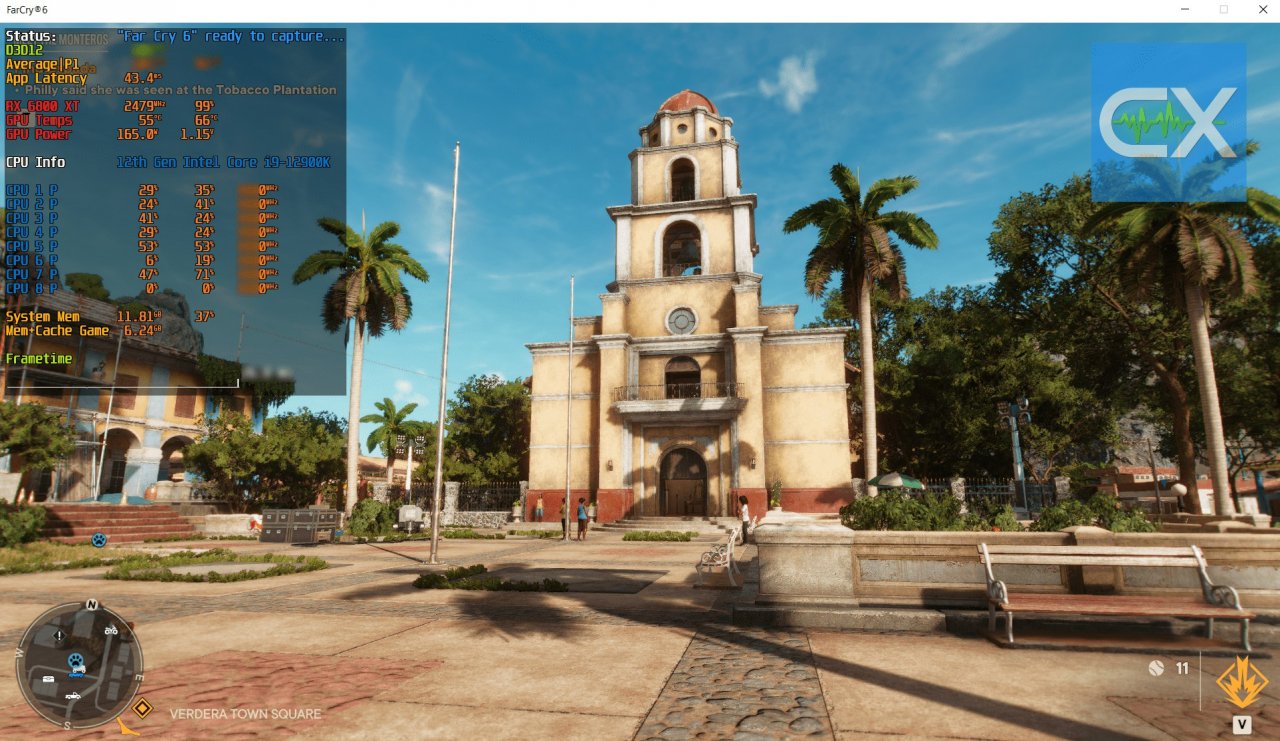Click the S south marker on the compass
This screenshot has height=741, width=1280.
tap(67, 724)
